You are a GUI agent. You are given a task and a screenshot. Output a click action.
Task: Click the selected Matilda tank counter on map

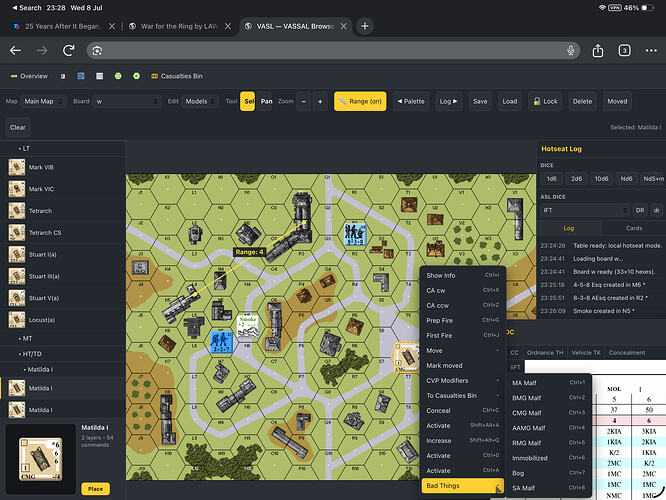point(406,357)
